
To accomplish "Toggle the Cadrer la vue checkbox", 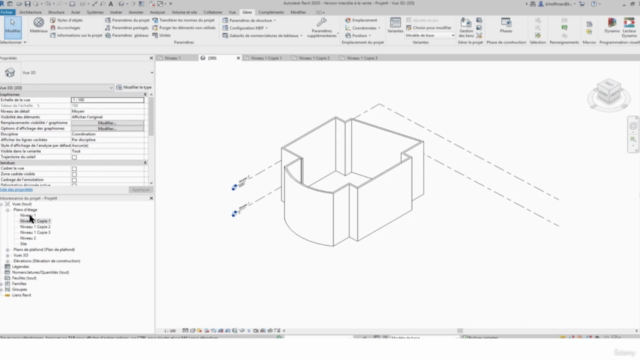I will (x=74, y=169).
